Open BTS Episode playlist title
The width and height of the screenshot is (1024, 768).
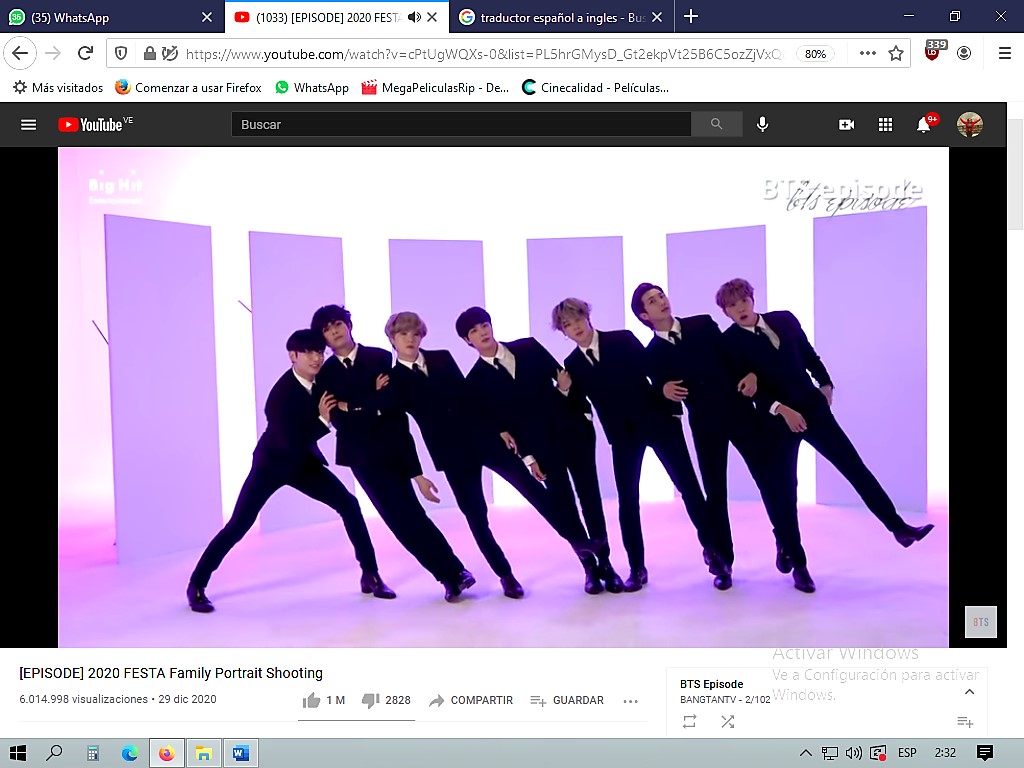711,684
